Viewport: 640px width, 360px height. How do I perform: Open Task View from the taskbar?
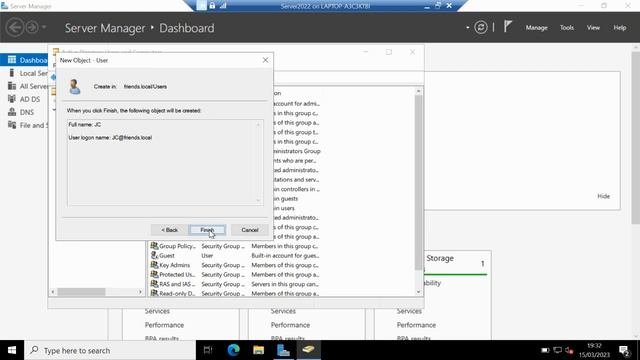(x=208, y=350)
